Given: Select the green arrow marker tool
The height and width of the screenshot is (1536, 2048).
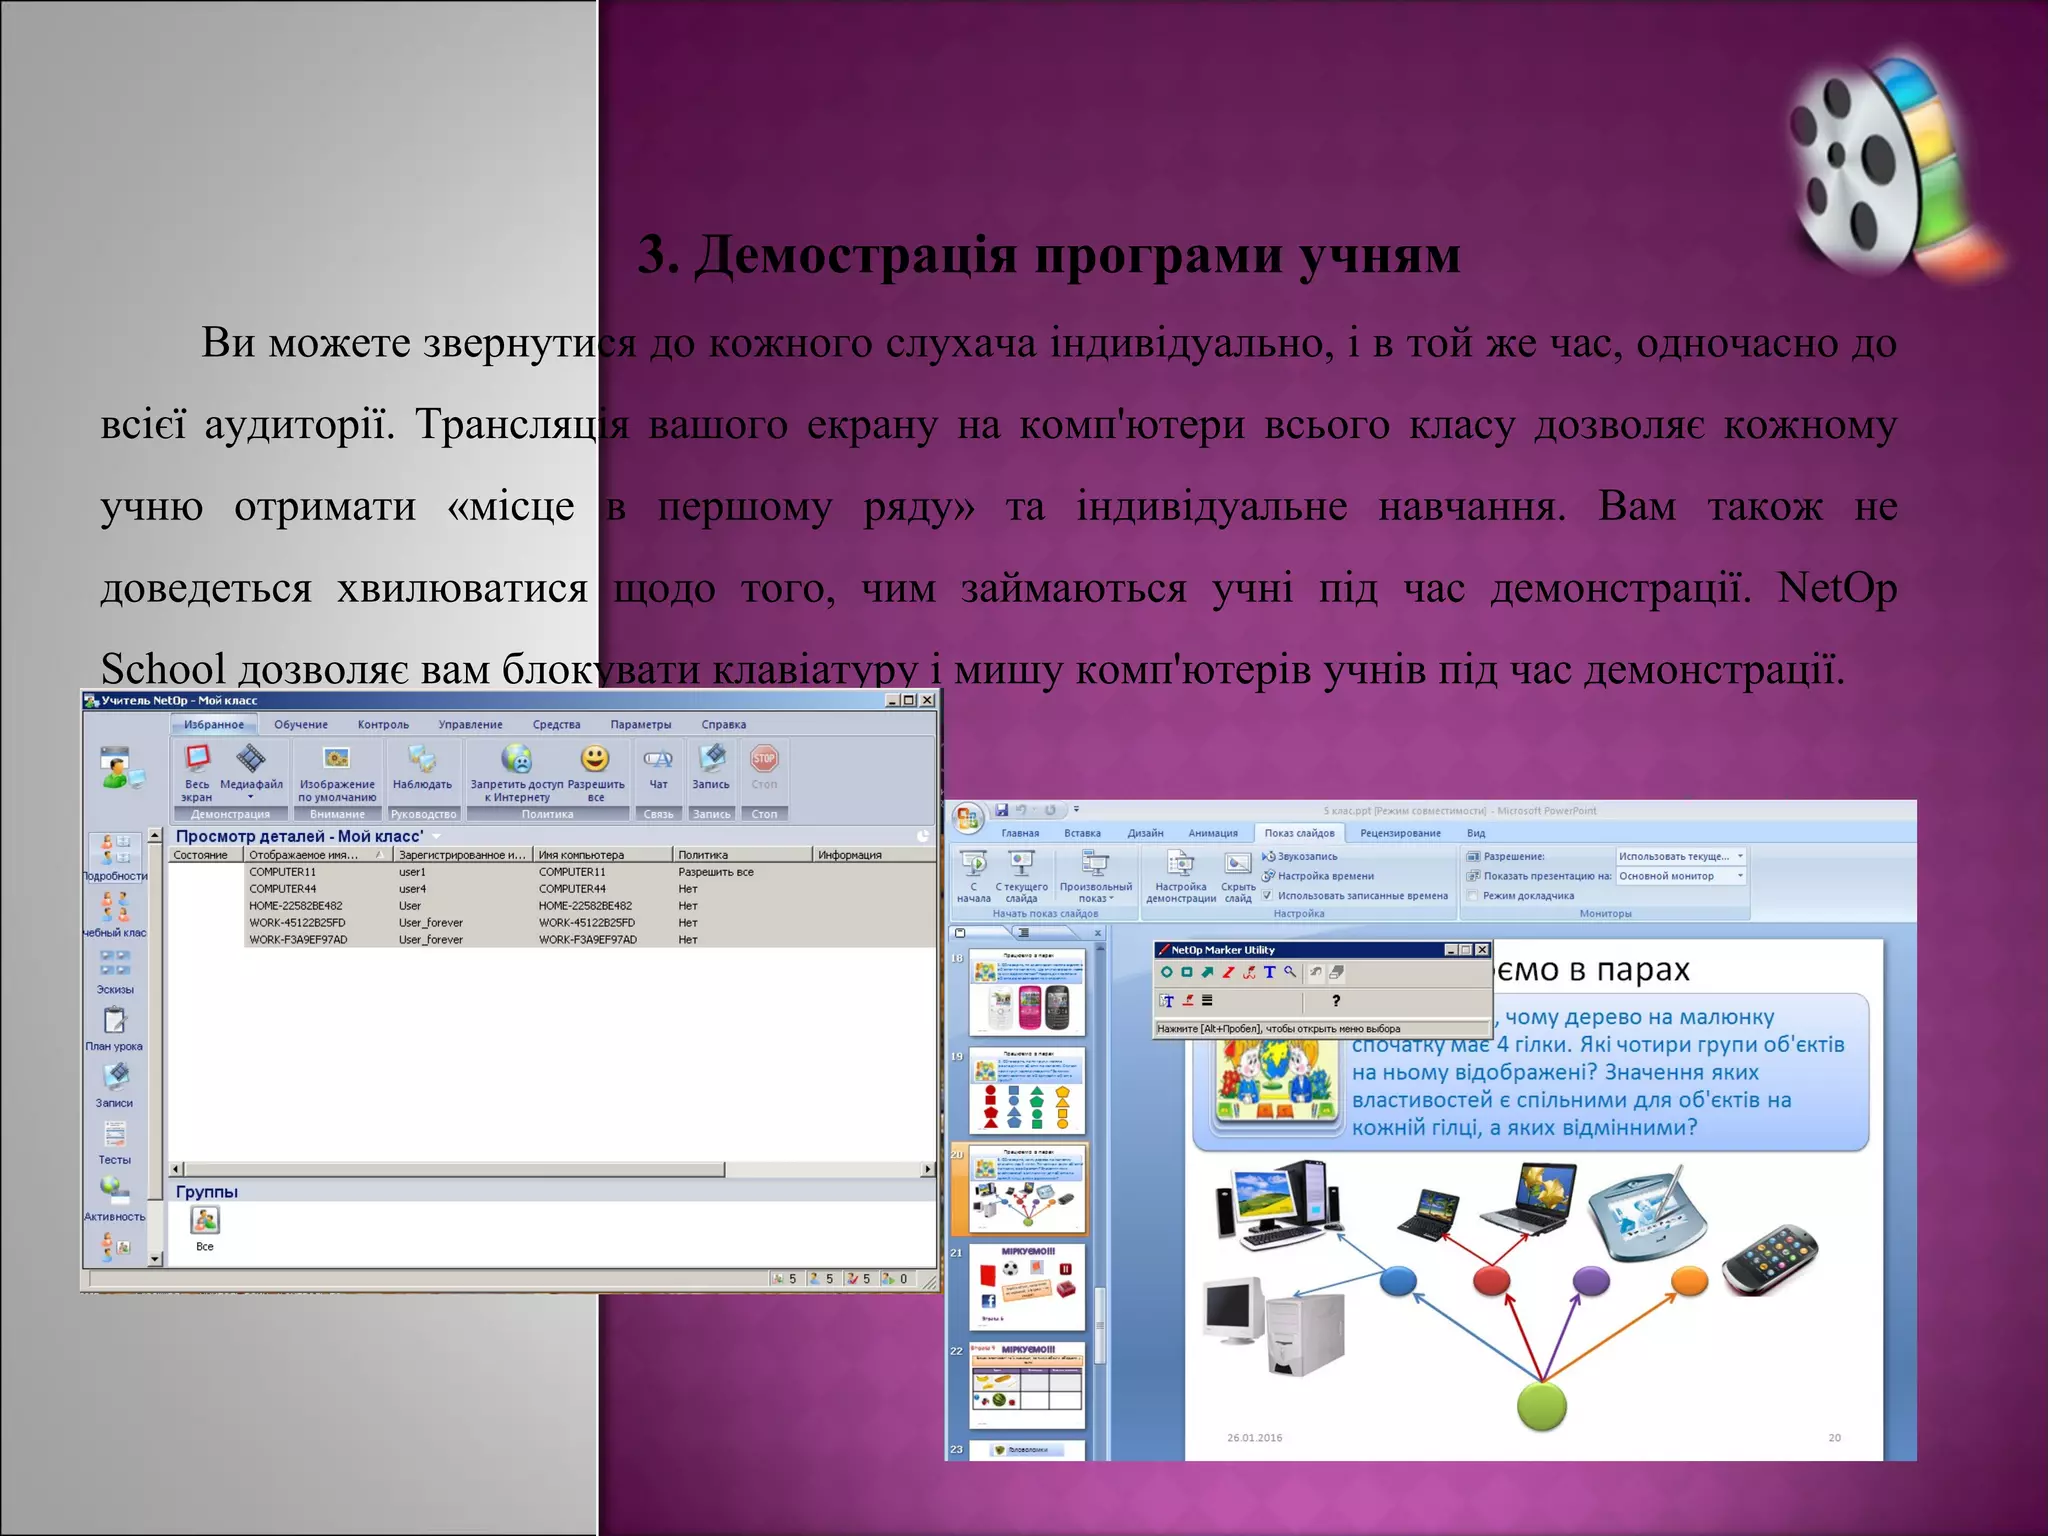Looking at the screenshot, I should [x=1207, y=972].
